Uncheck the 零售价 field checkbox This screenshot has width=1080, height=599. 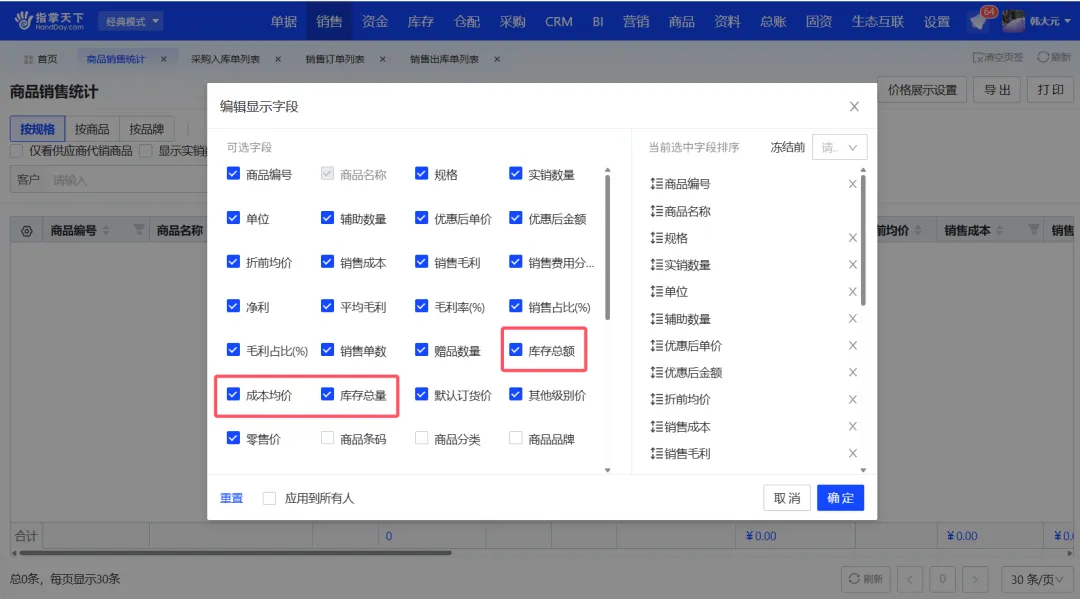[x=233, y=438]
